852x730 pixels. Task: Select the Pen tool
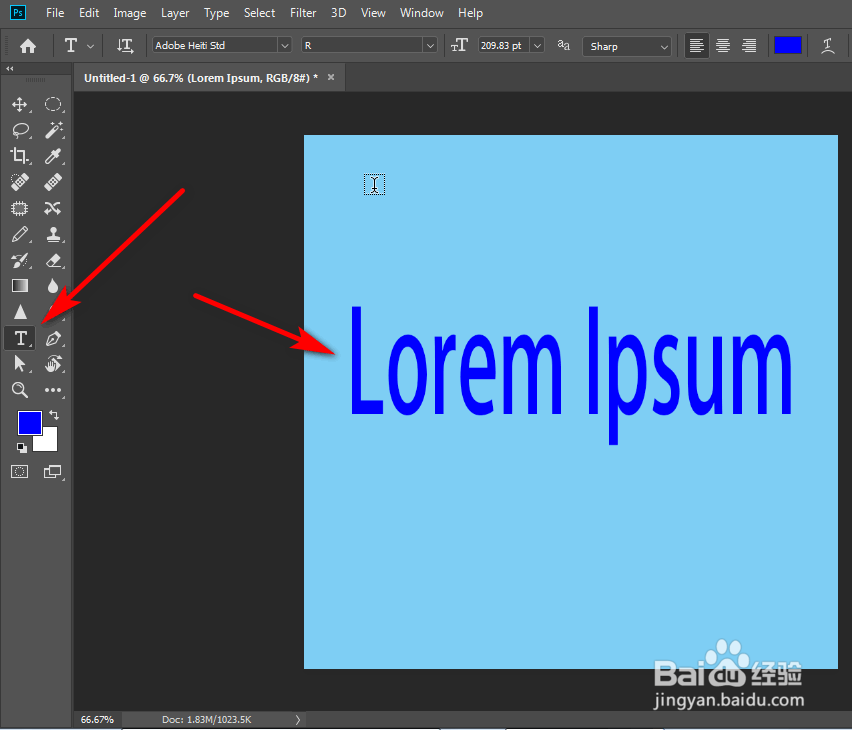click(x=53, y=338)
